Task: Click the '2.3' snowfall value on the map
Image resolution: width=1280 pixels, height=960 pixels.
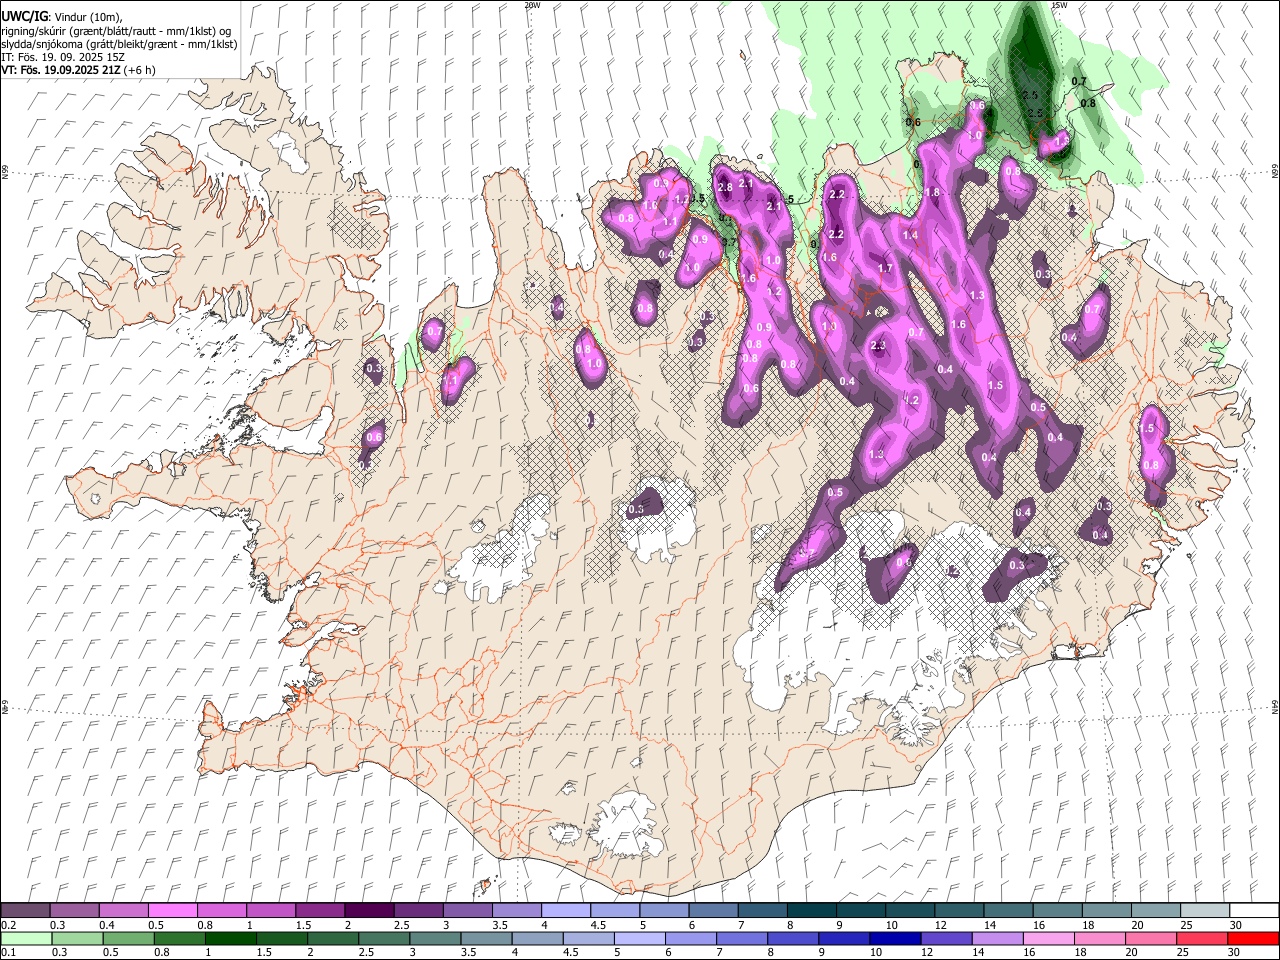Action: [878, 345]
